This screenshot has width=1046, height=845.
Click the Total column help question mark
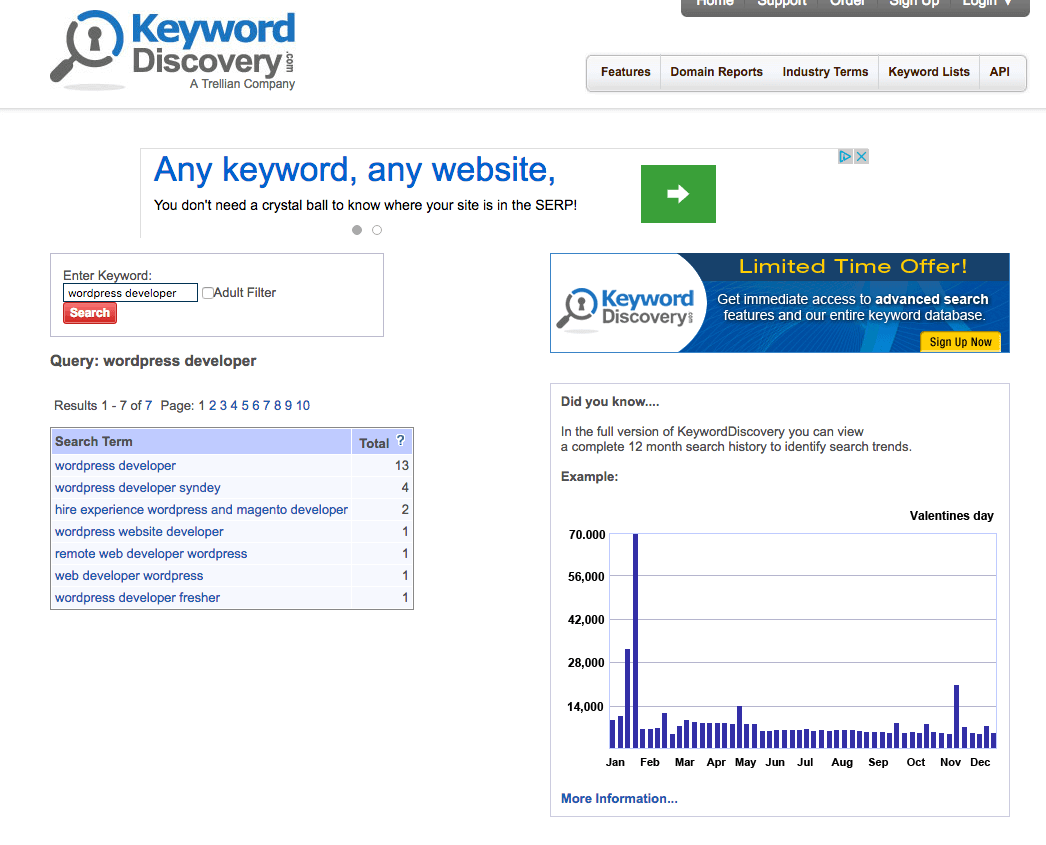pyautogui.click(x=400, y=441)
